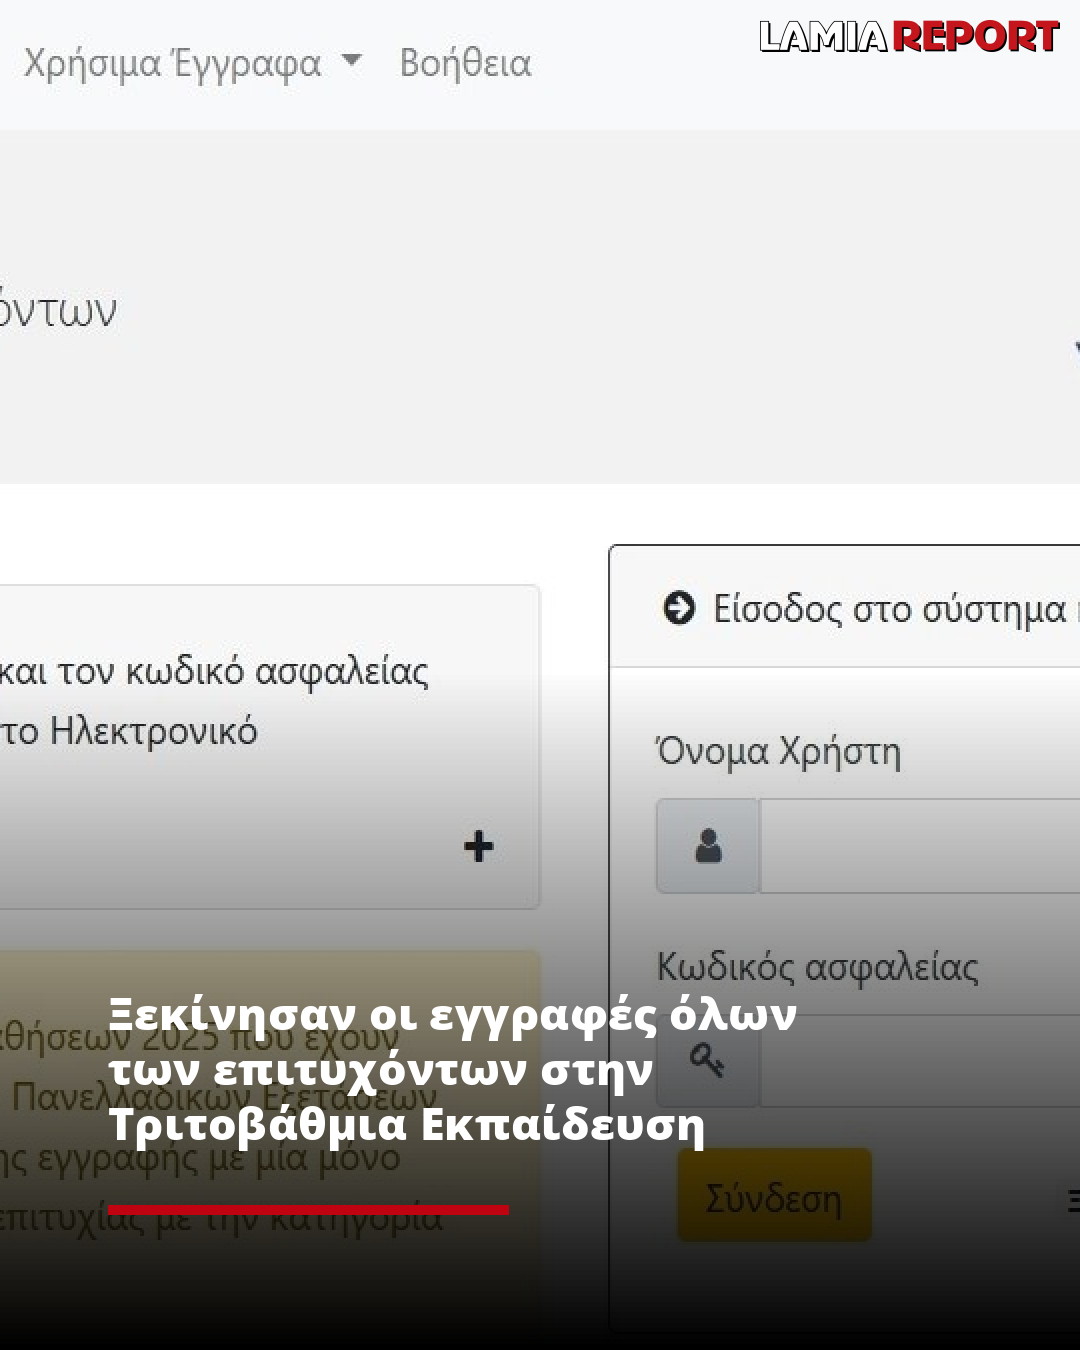Click the text 'και τον κωδικό ασφαλείας'
The height and width of the screenshot is (1350, 1080).
pos(214,671)
